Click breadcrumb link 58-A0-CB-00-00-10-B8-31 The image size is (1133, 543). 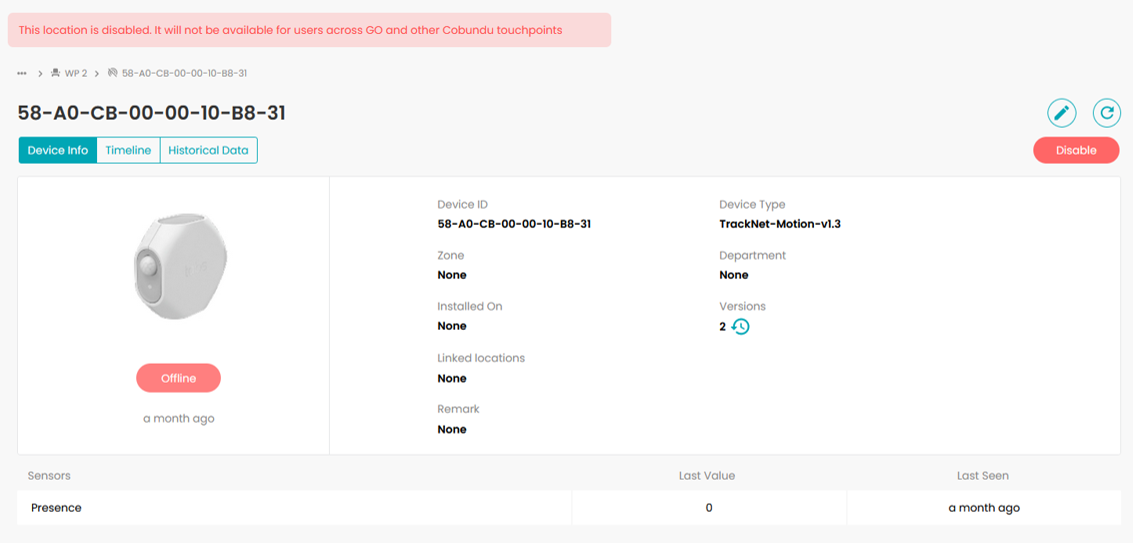pos(185,73)
